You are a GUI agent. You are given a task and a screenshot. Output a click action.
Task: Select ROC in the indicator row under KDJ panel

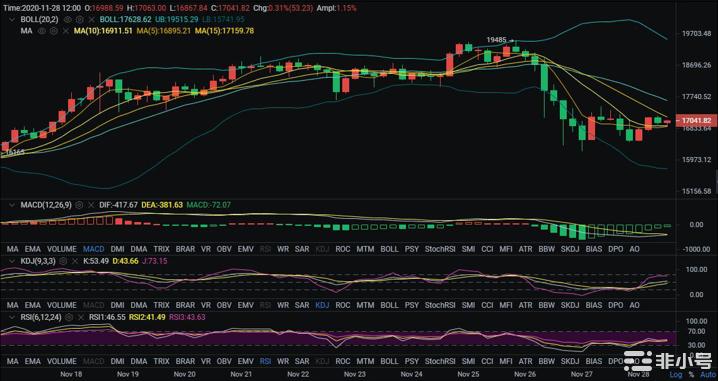[x=343, y=305]
